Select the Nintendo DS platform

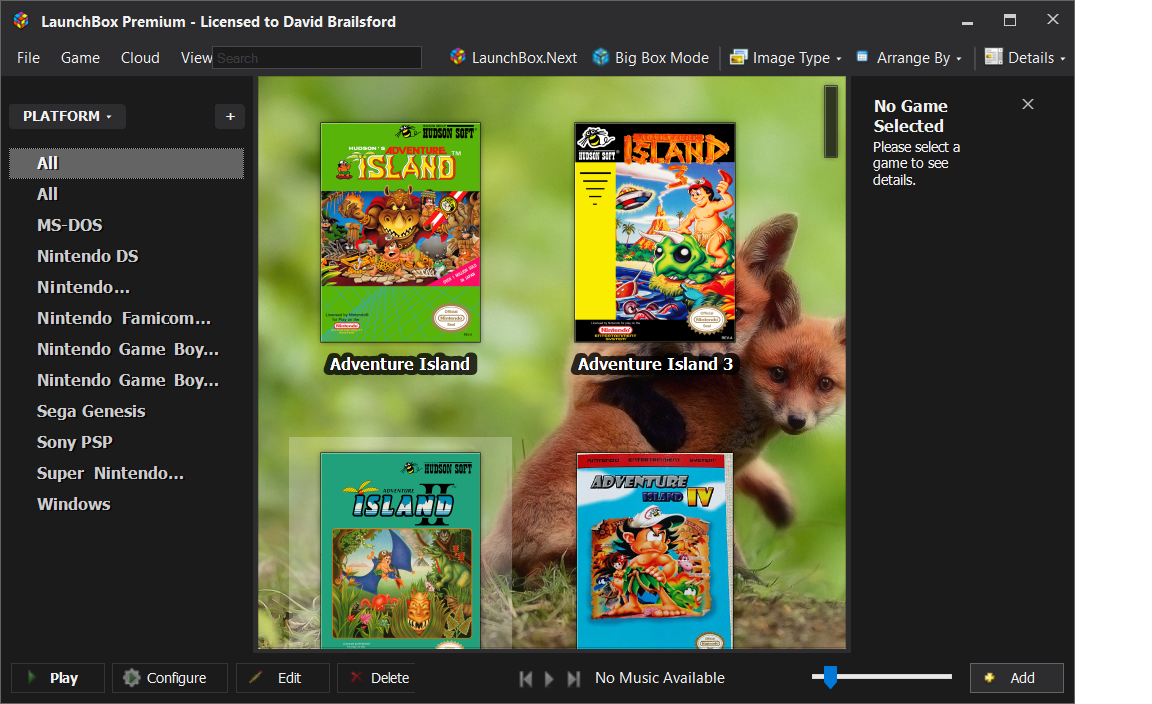[x=87, y=256]
